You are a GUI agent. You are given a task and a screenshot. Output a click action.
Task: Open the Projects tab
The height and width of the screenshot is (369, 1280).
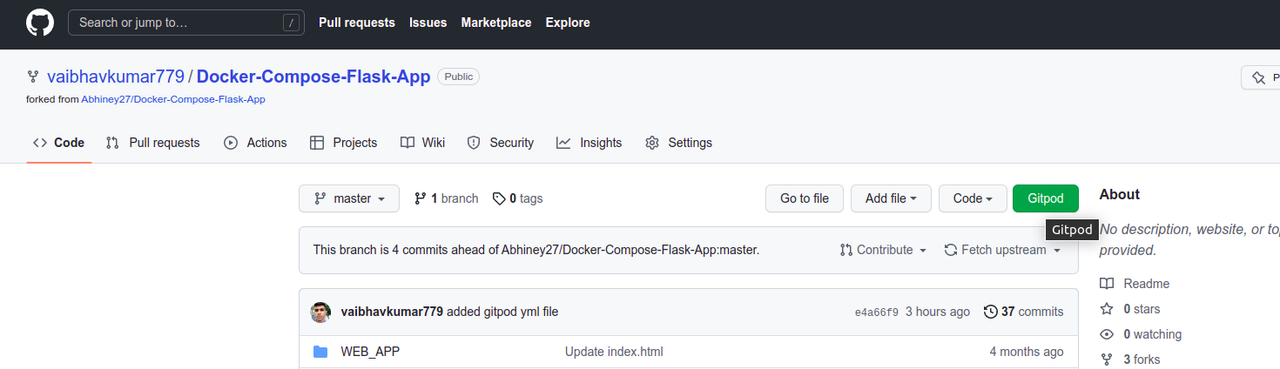point(344,143)
